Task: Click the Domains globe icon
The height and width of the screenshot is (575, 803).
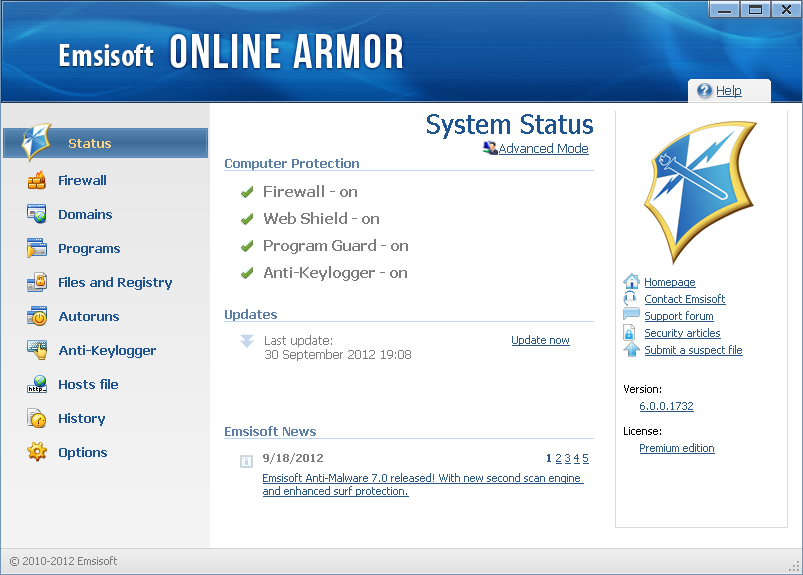Action: point(37,214)
